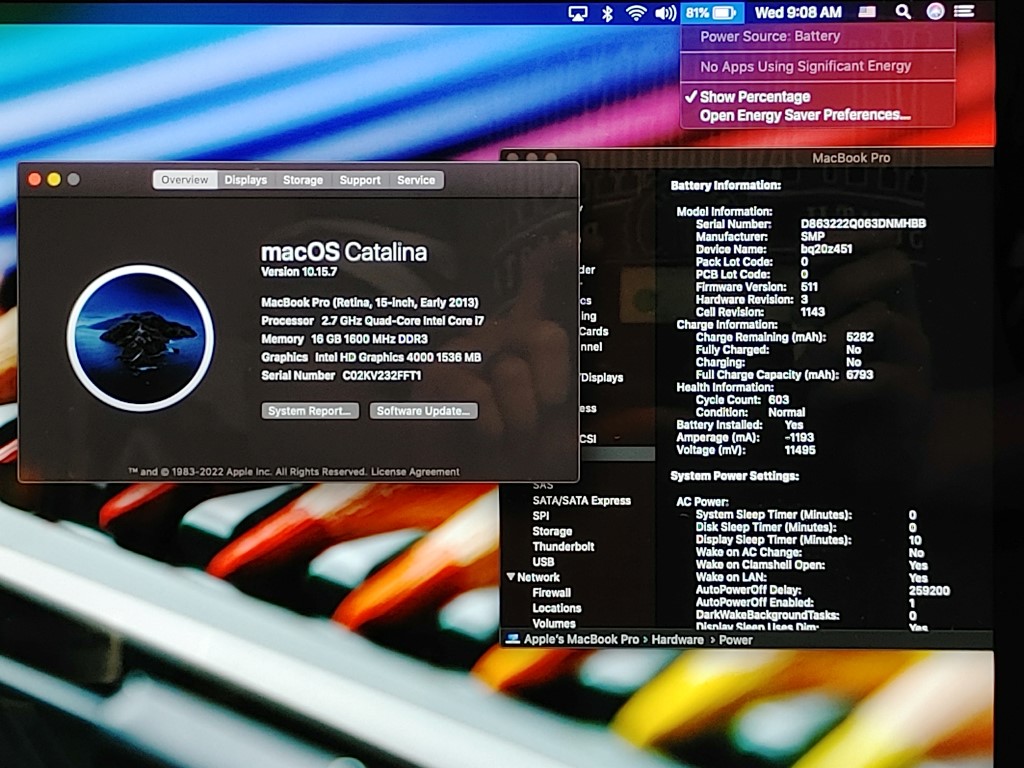
Task: Collapse the Network section triangle
Action: click(x=511, y=577)
